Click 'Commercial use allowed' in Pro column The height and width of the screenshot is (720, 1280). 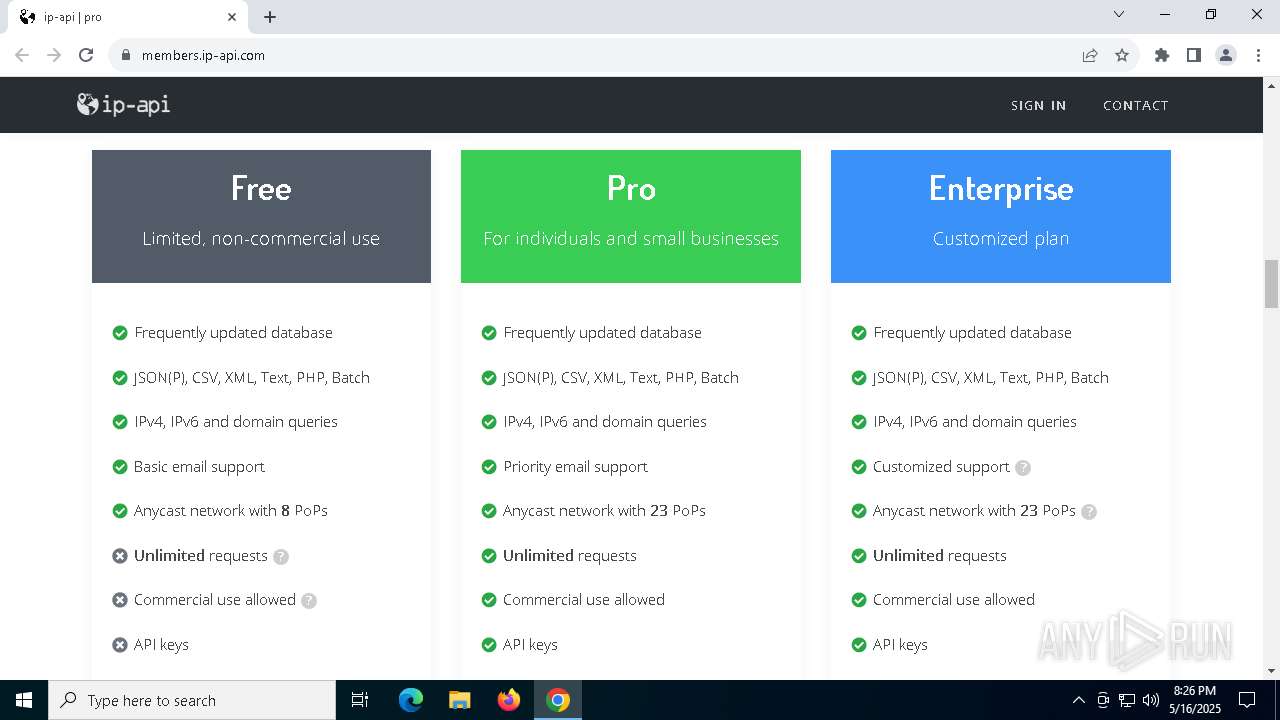point(584,600)
